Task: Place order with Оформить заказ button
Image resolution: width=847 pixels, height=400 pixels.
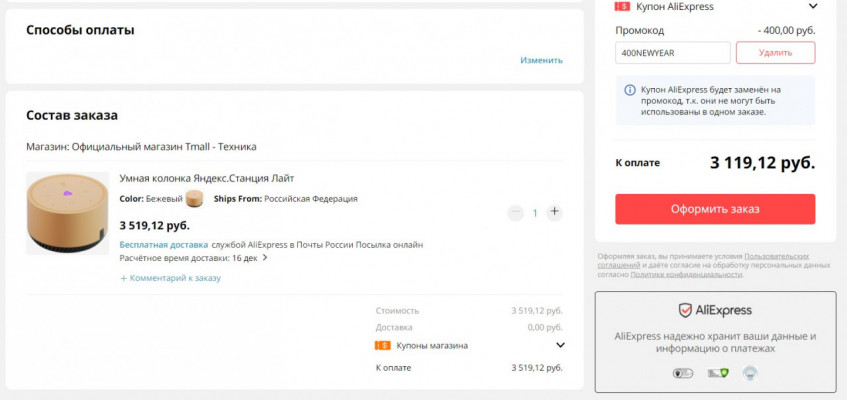Action: pyautogui.click(x=715, y=209)
